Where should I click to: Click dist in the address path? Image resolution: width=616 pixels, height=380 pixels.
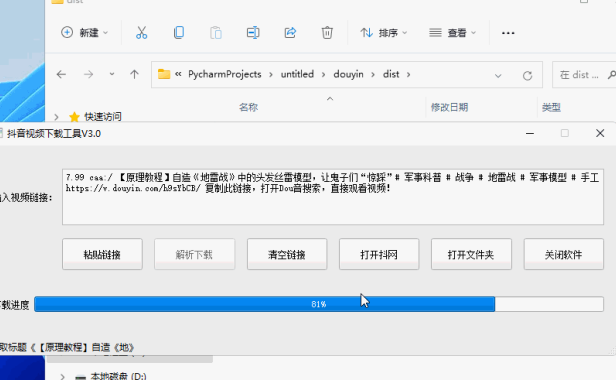pyautogui.click(x=391, y=74)
